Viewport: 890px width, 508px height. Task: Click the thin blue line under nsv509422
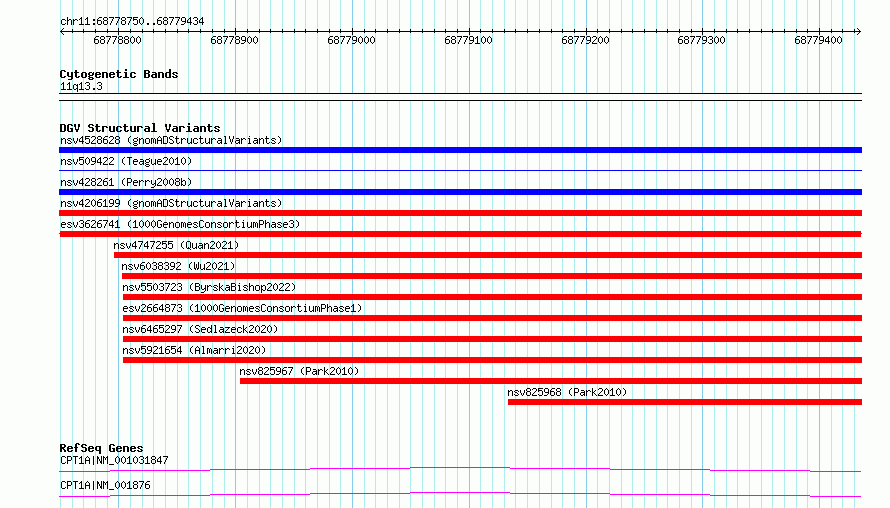pos(460,170)
